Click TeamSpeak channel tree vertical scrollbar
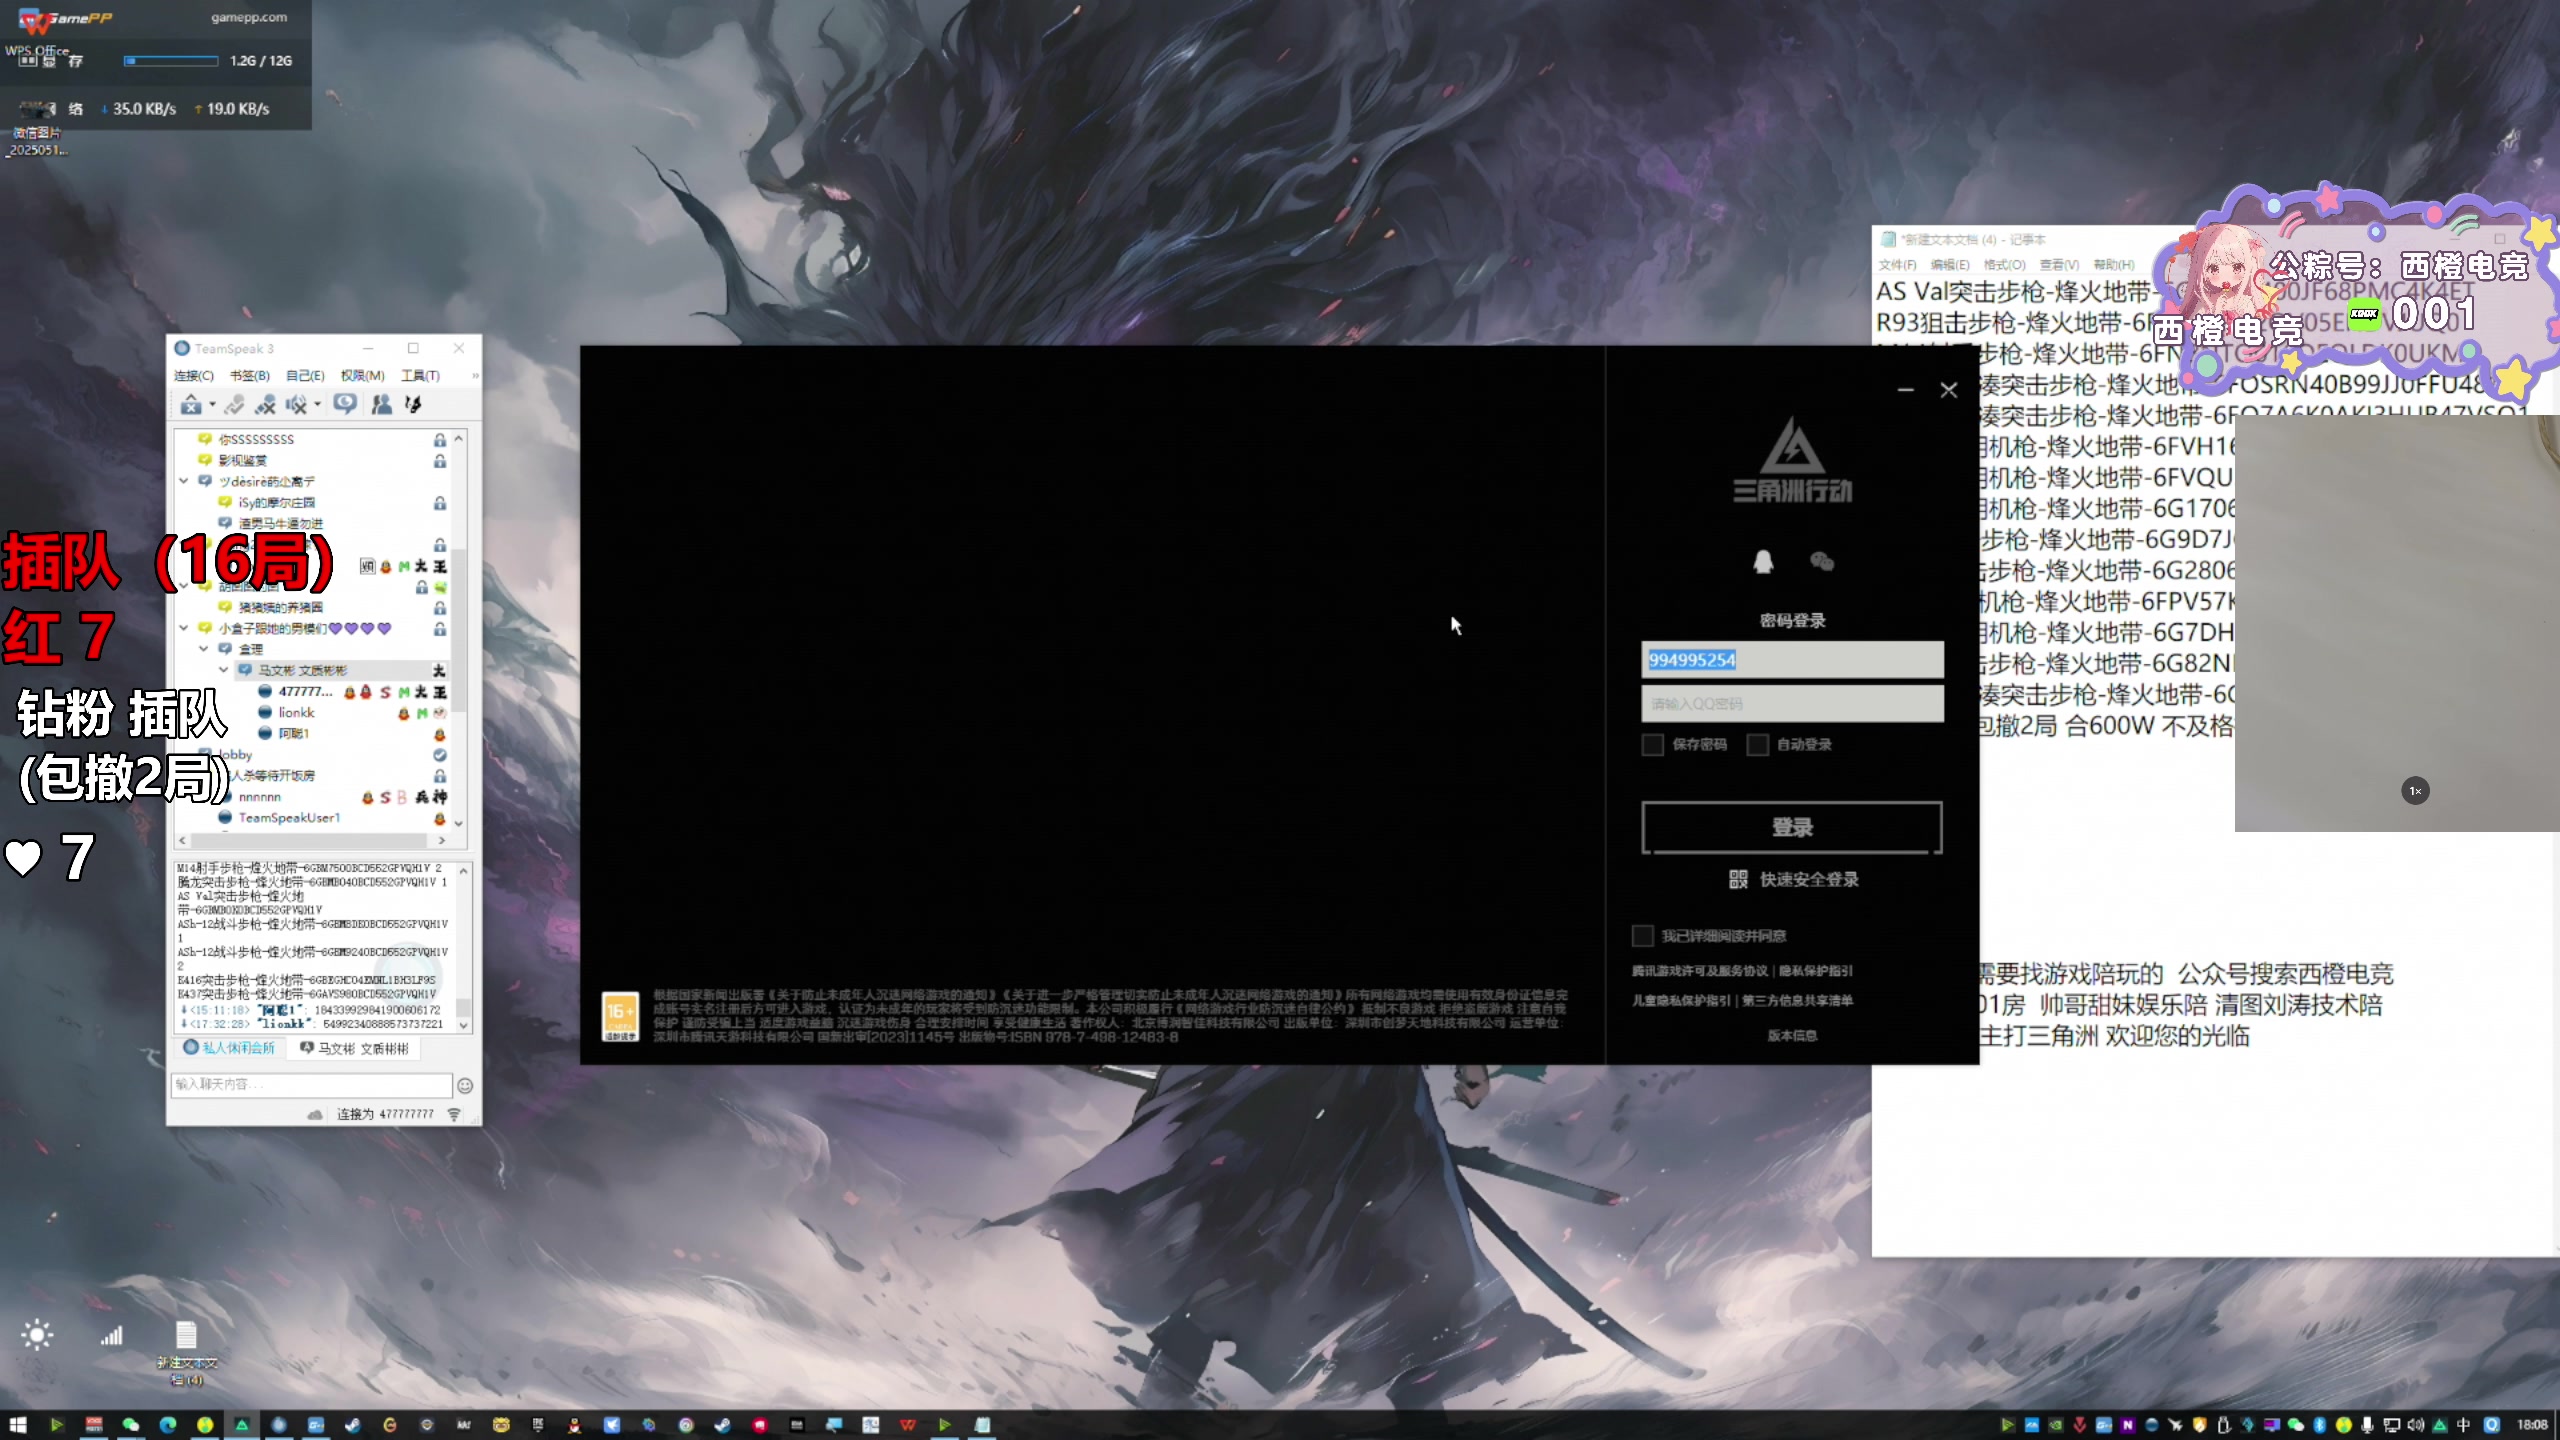 click(x=459, y=630)
